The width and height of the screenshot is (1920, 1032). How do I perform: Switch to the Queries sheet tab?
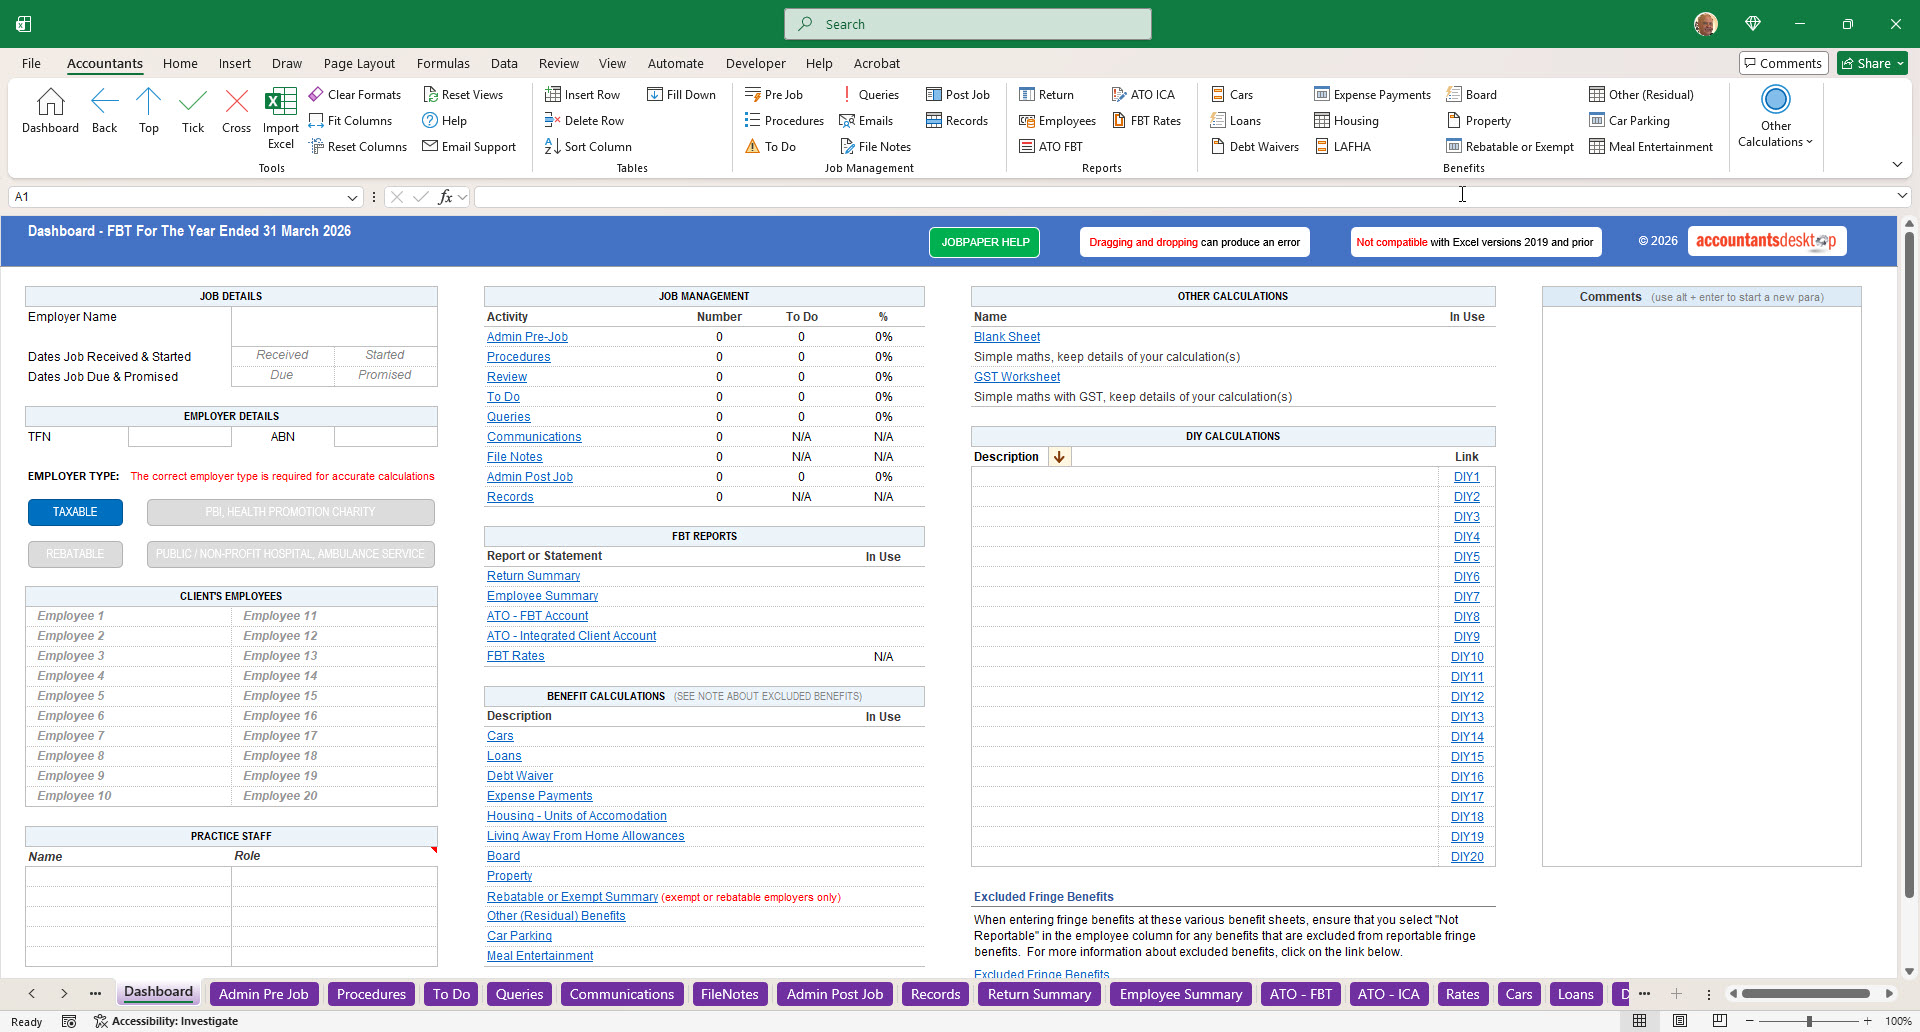click(519, 994)
